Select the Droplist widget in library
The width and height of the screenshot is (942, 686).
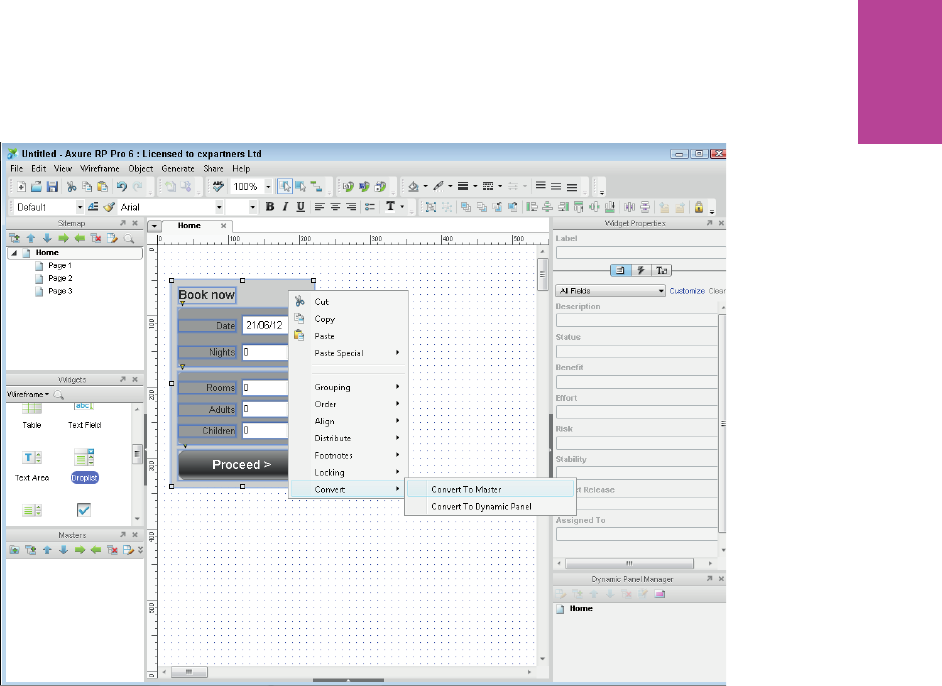tap(84, 466)
